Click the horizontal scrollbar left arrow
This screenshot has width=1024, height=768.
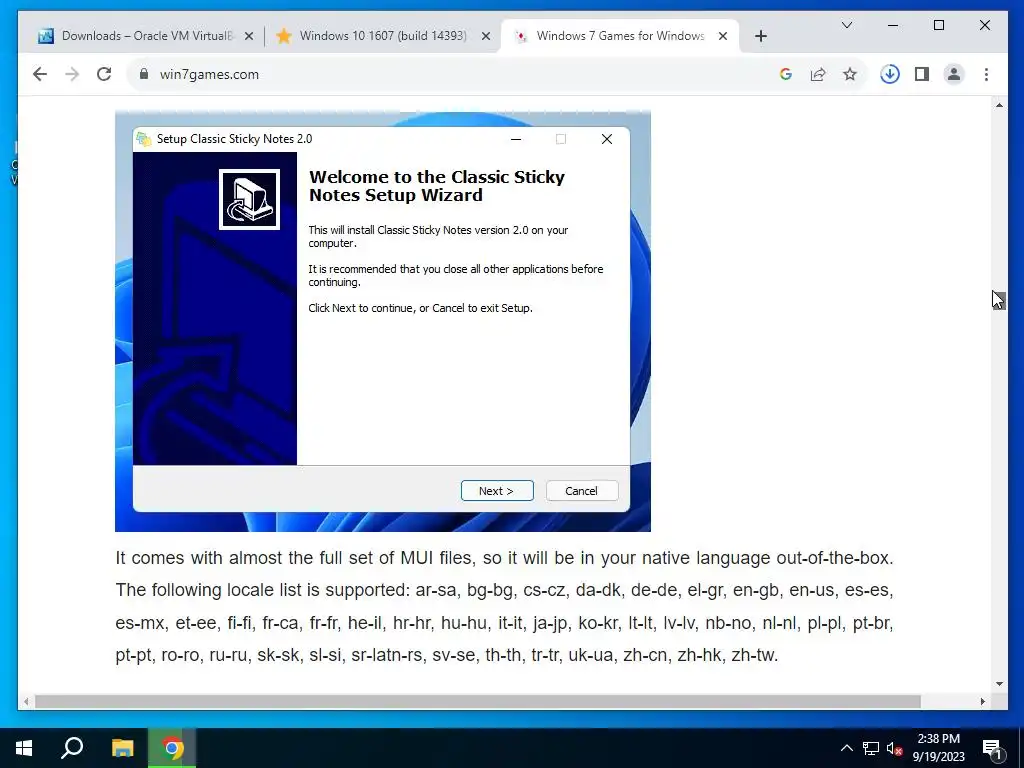coord(26,701)
